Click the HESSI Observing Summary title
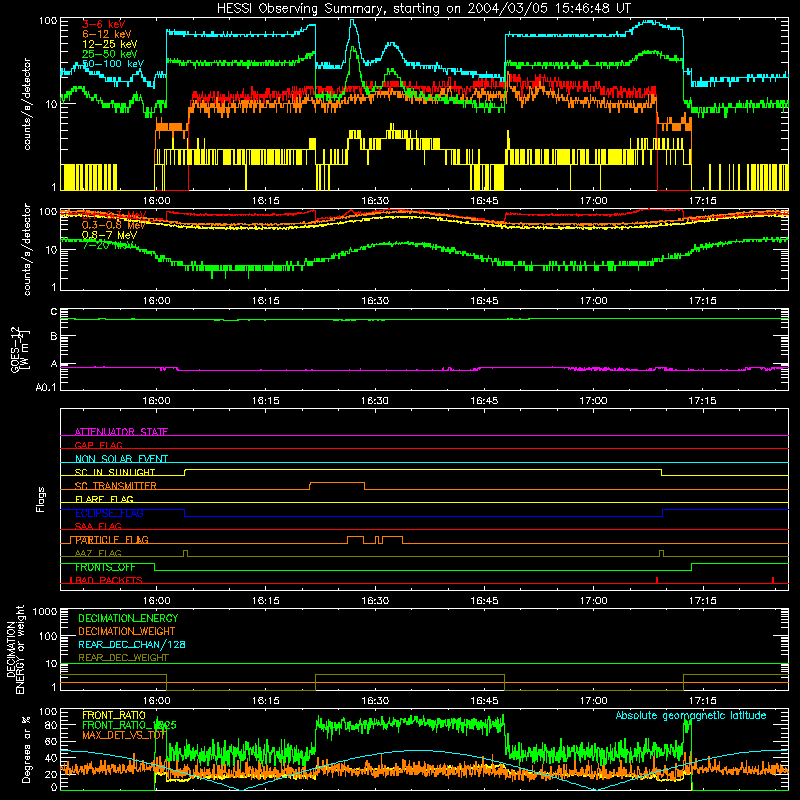This screenshot has height=800, width=800. click(424, 8)
